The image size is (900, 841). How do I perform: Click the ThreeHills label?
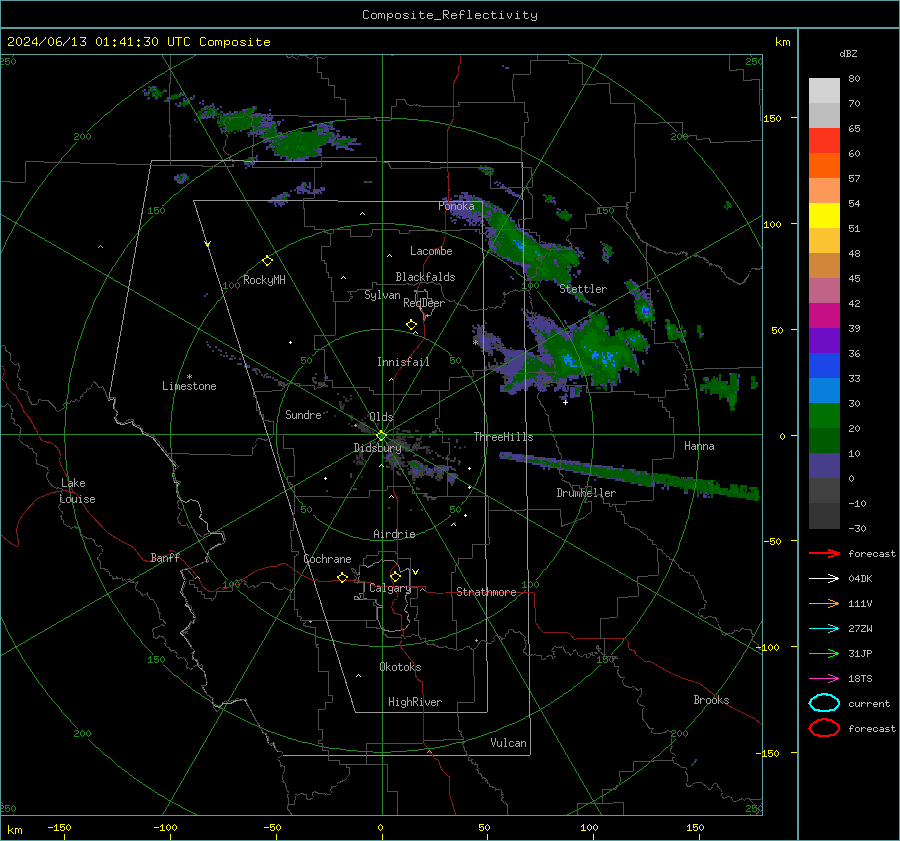[503, 437]
